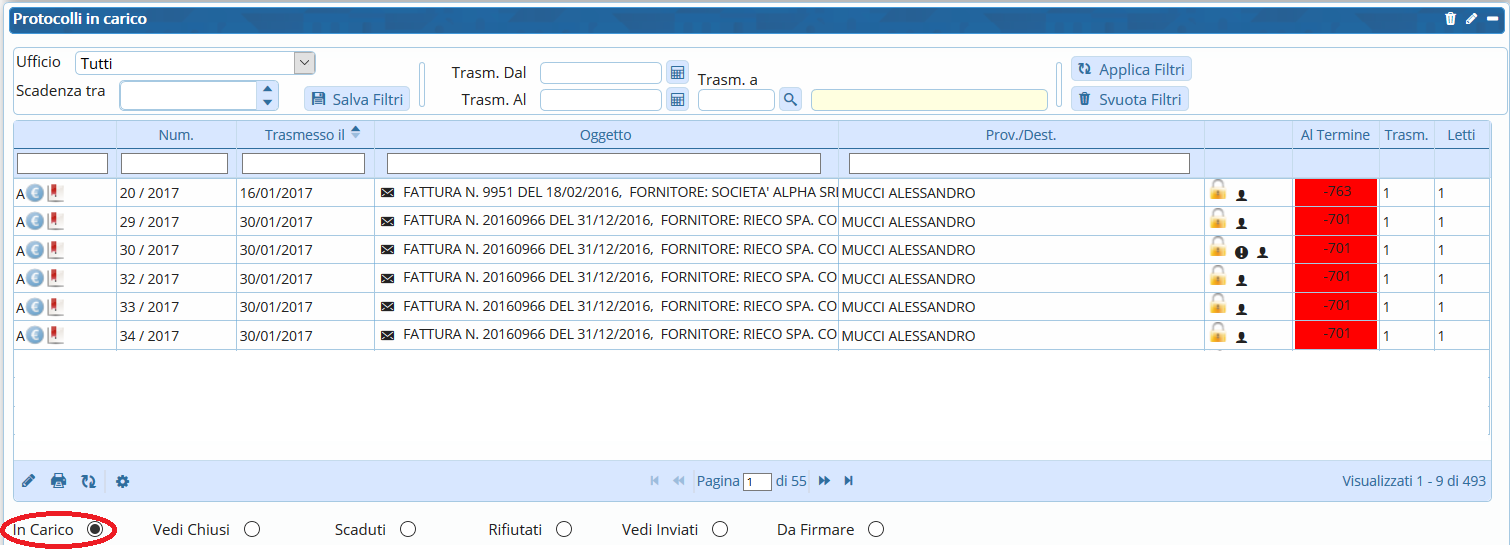This screenshot has width=1511, height=550.
Task: Click the Svuota Filtri button
Action: (x=1130, y=99)
